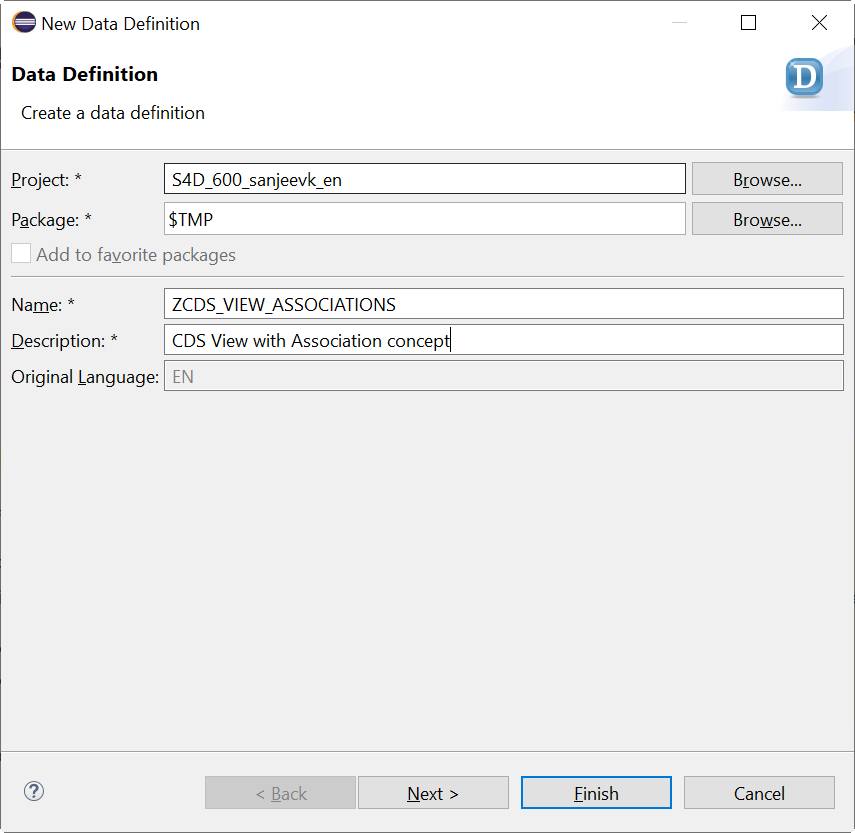Open help via the question mark icon

(34, 791)
